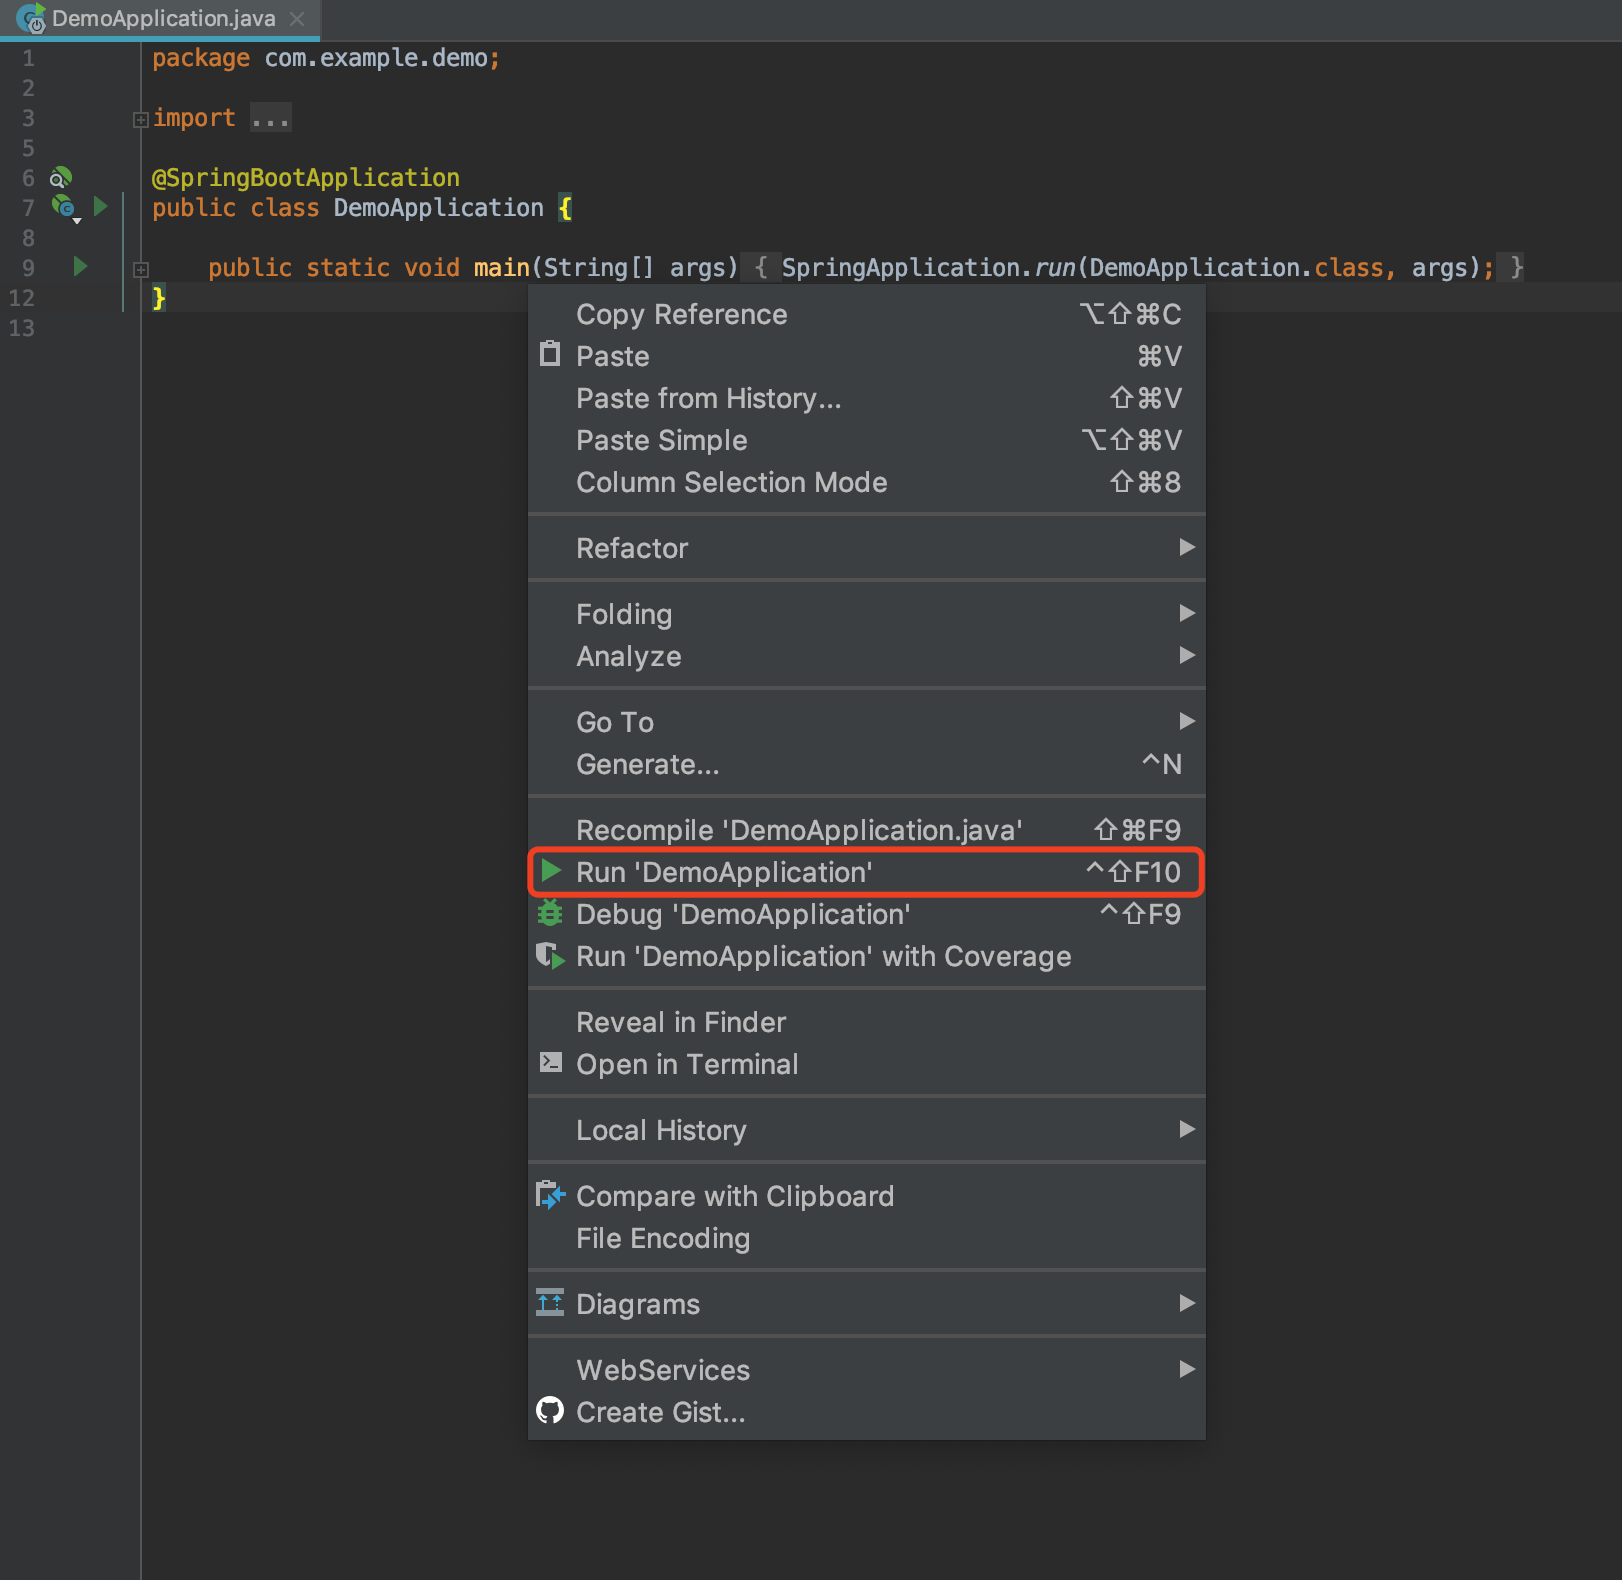
Task: Choose Recompile 'DemoApplication.java'
Action: coord(799,830)
